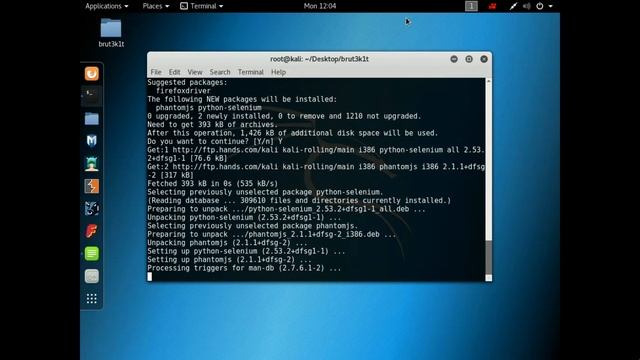Click the '(Reading database ...' line
Viewport: 640px width, 360px height.
[299, 200]
